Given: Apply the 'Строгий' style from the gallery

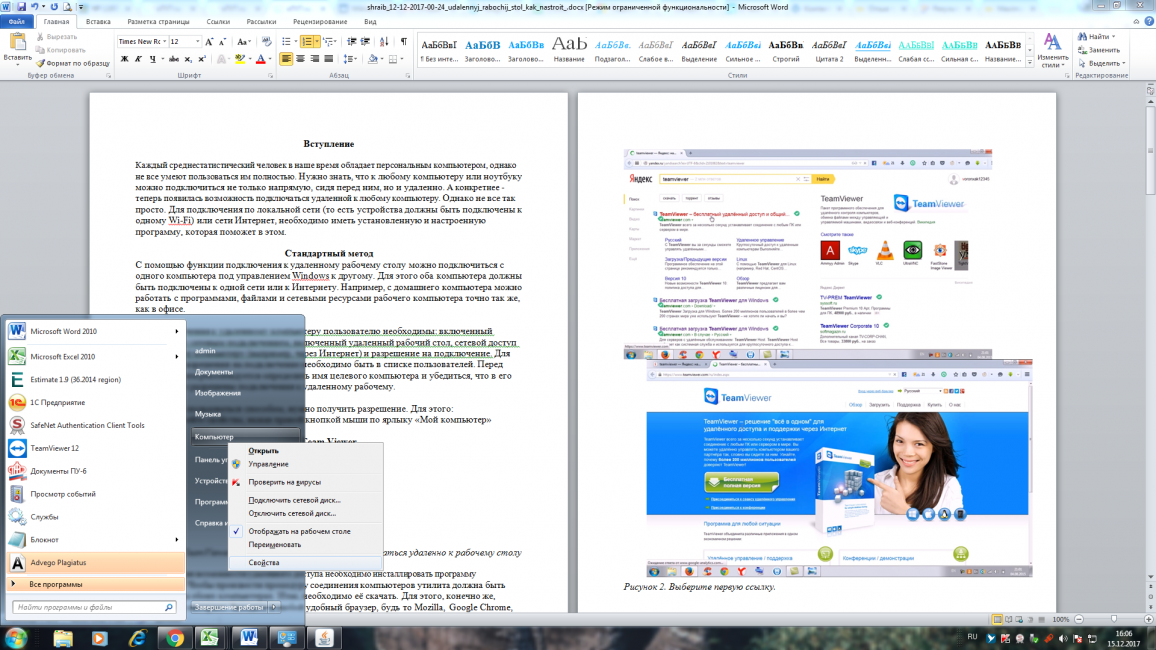Looking at the screenshot, I should coord(786,49).
